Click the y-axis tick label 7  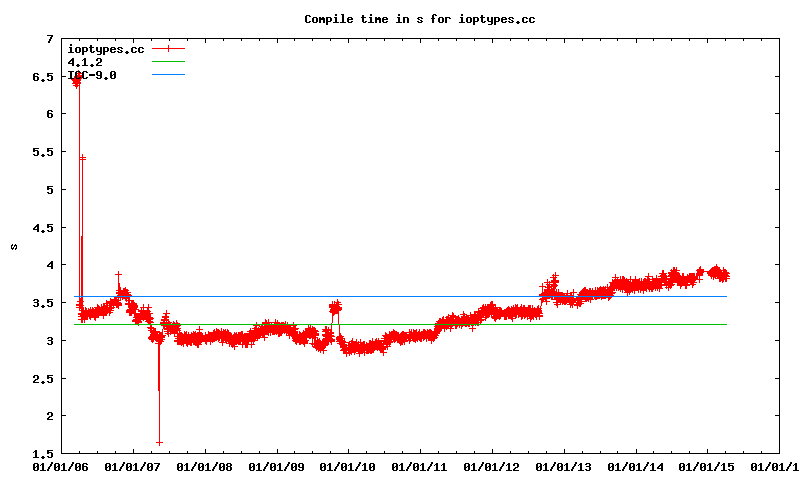point(50,39)
